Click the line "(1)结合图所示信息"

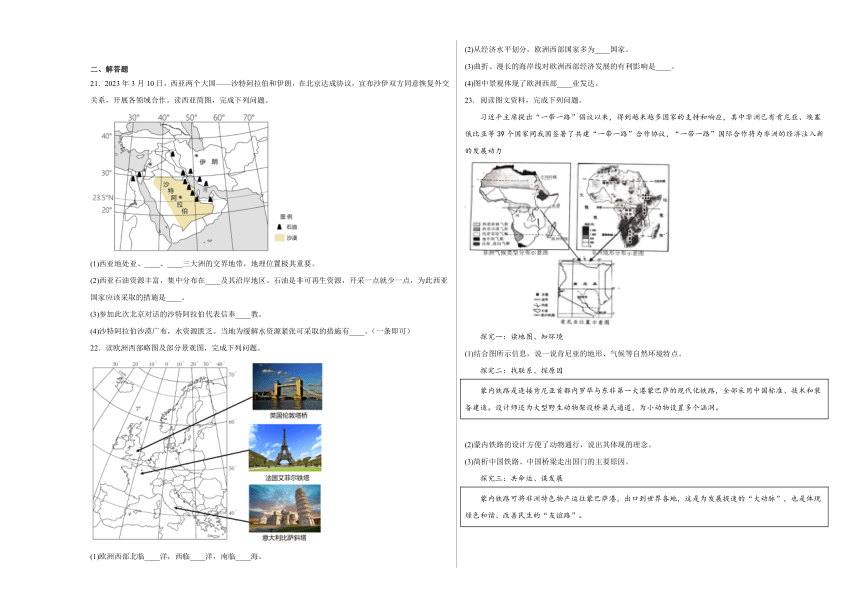[573, 354]
